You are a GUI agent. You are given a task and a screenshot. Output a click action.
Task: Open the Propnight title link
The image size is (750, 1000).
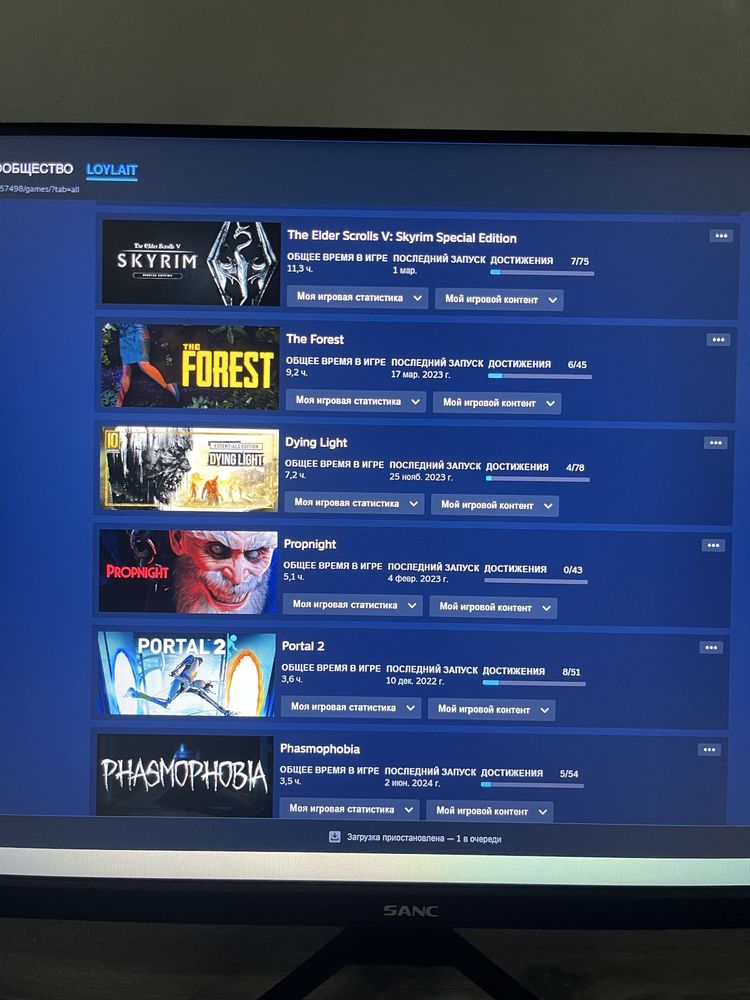tap(310, 544)
